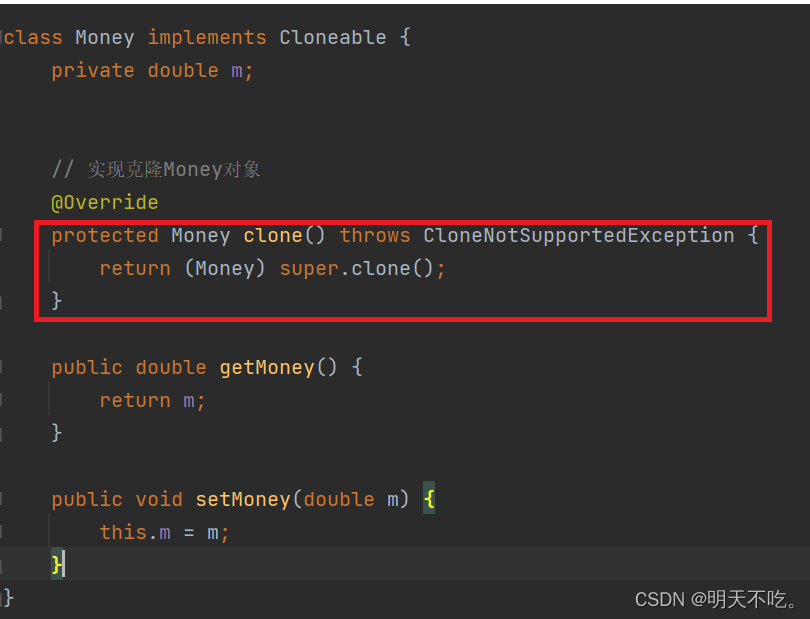Select the @Override annotation
This screenshot has height=619, width=810.
[104, 202]
